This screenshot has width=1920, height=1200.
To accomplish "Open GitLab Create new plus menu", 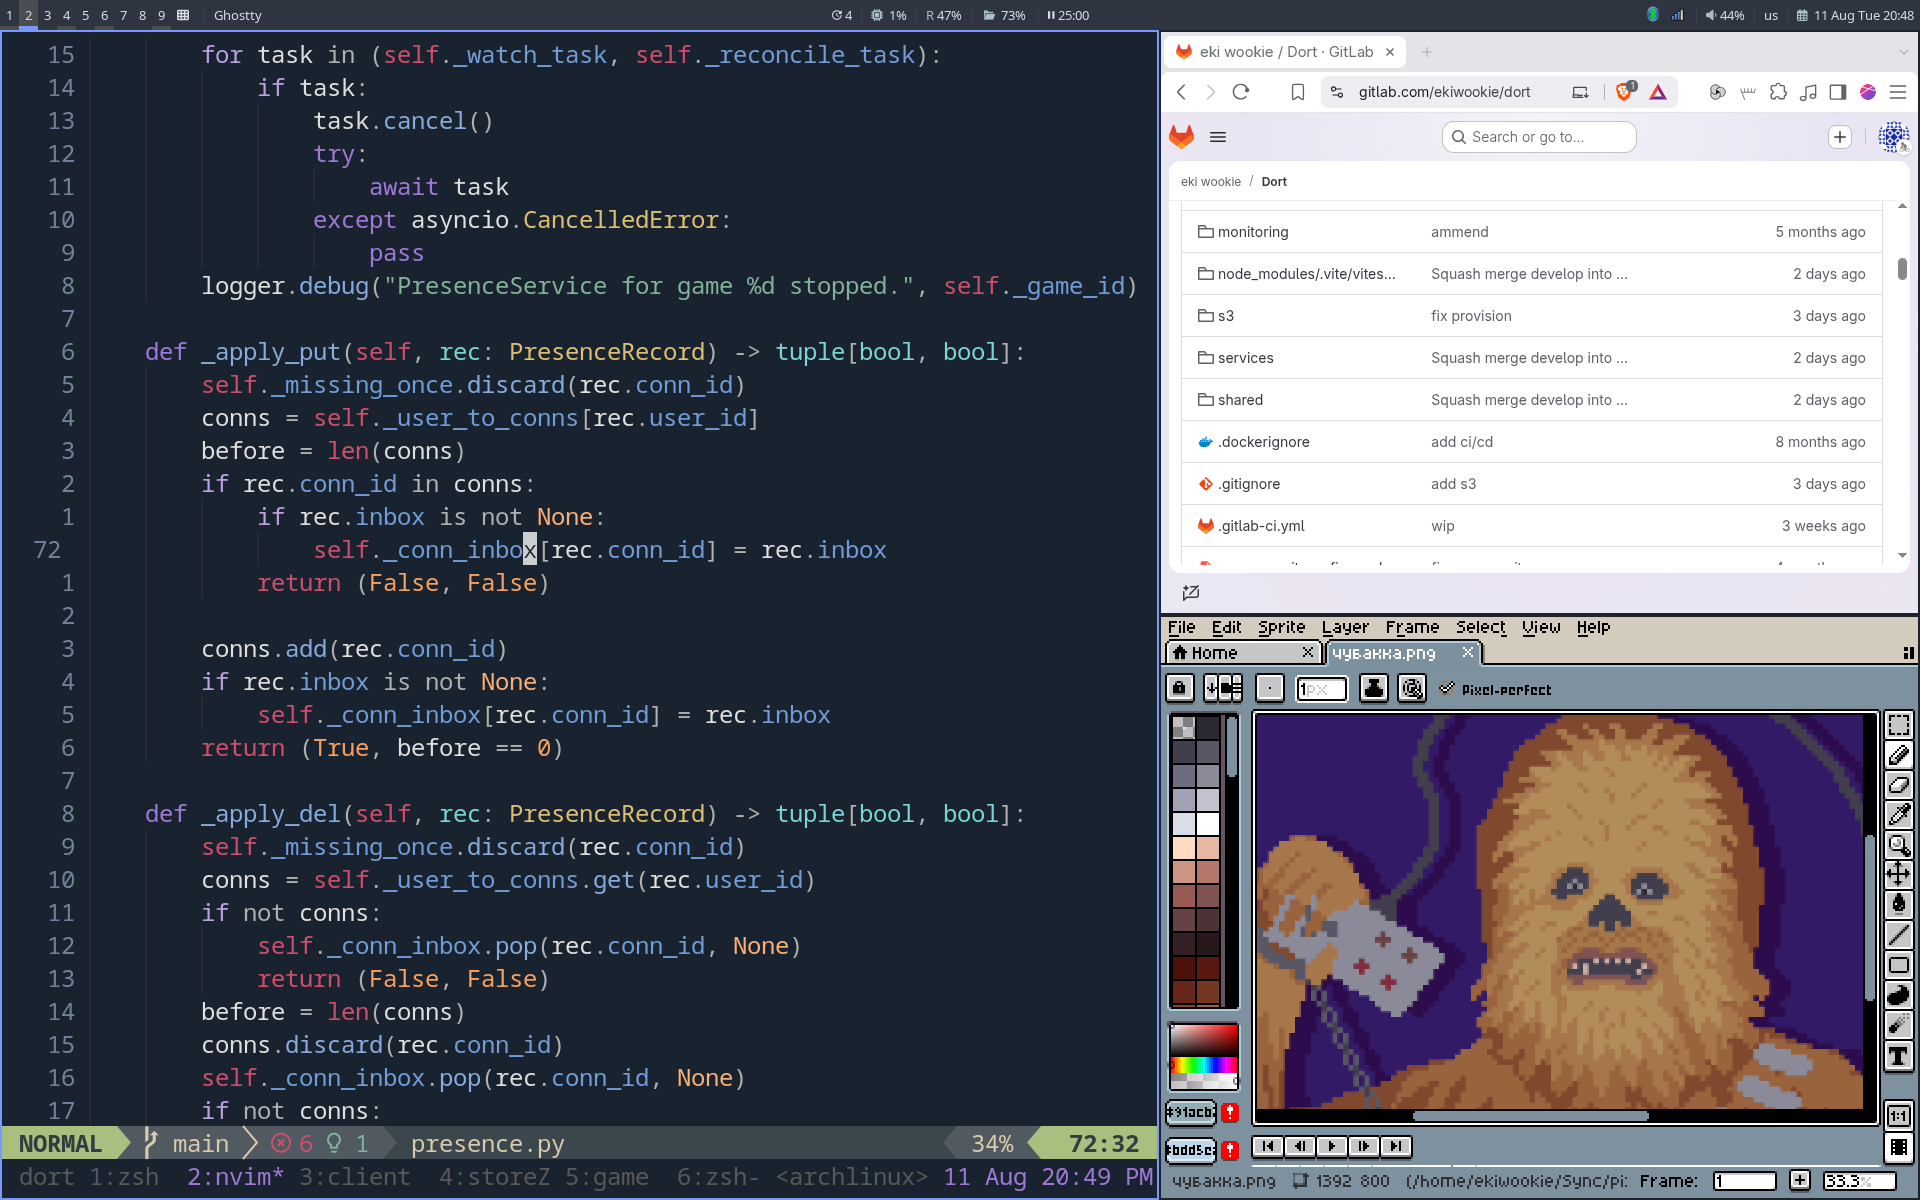I will click(1840, 137).
